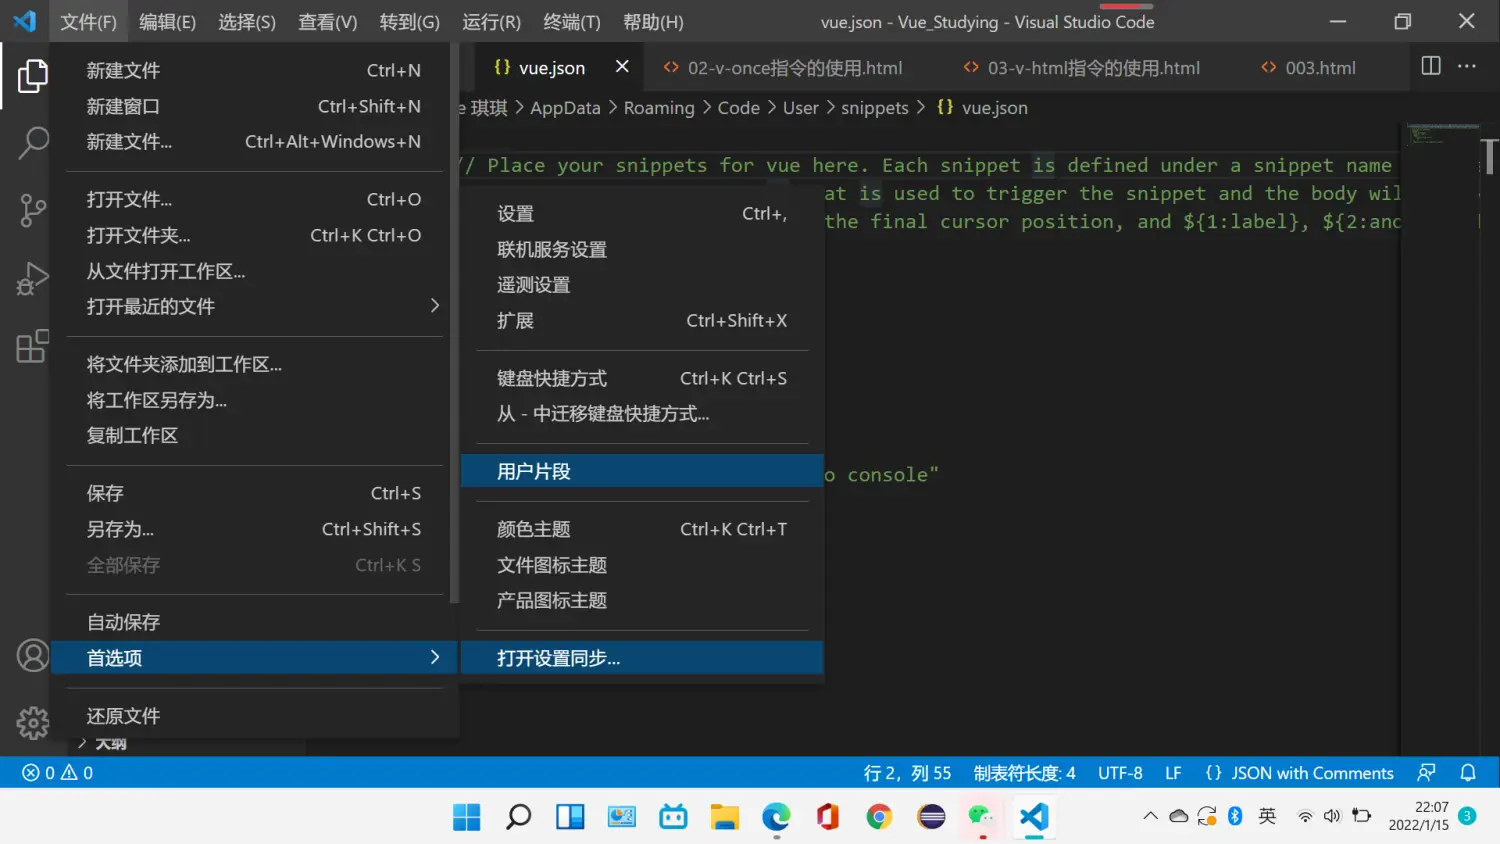Select 颜色主题 submenu item

pos(642,529)
